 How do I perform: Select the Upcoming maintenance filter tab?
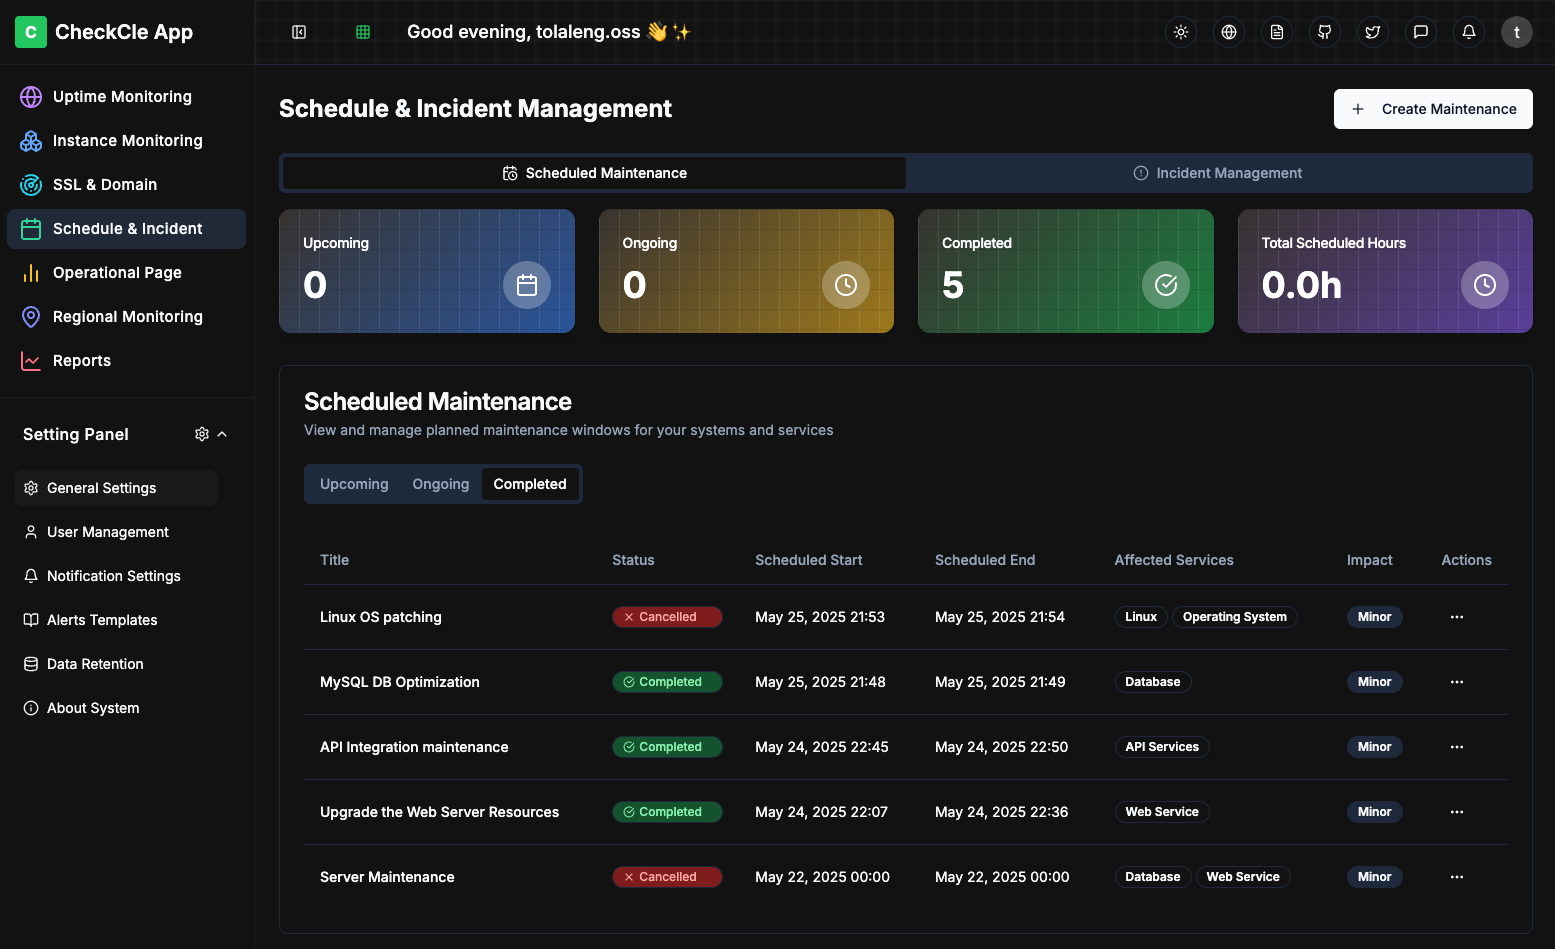click(x=354, y=483)
